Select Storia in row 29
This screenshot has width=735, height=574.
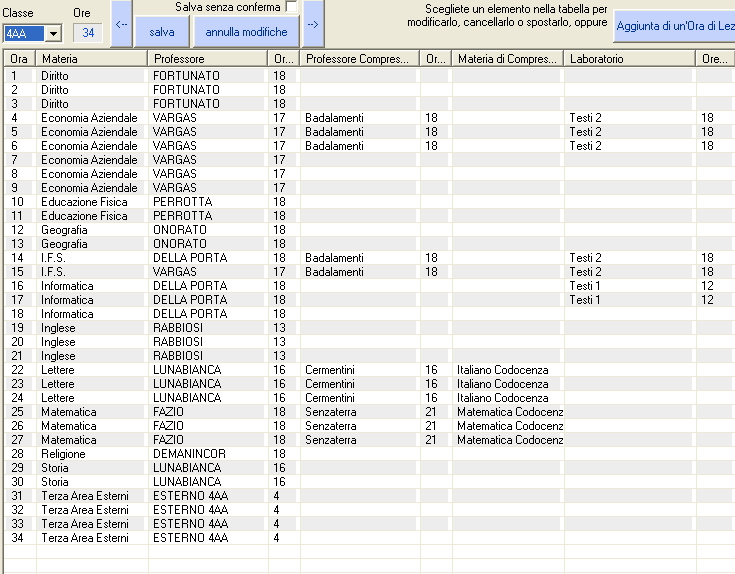click(54, 468)
